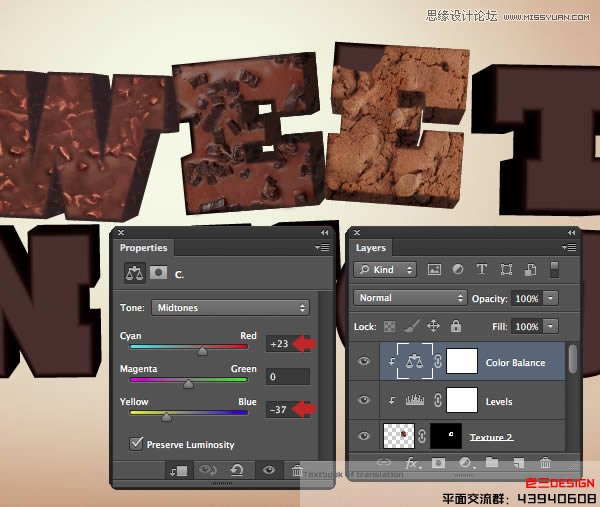Image resolution: width=600 pixels, height=507 pixels.
Task: Switch to the Properties tab
Action: point(143,248)
